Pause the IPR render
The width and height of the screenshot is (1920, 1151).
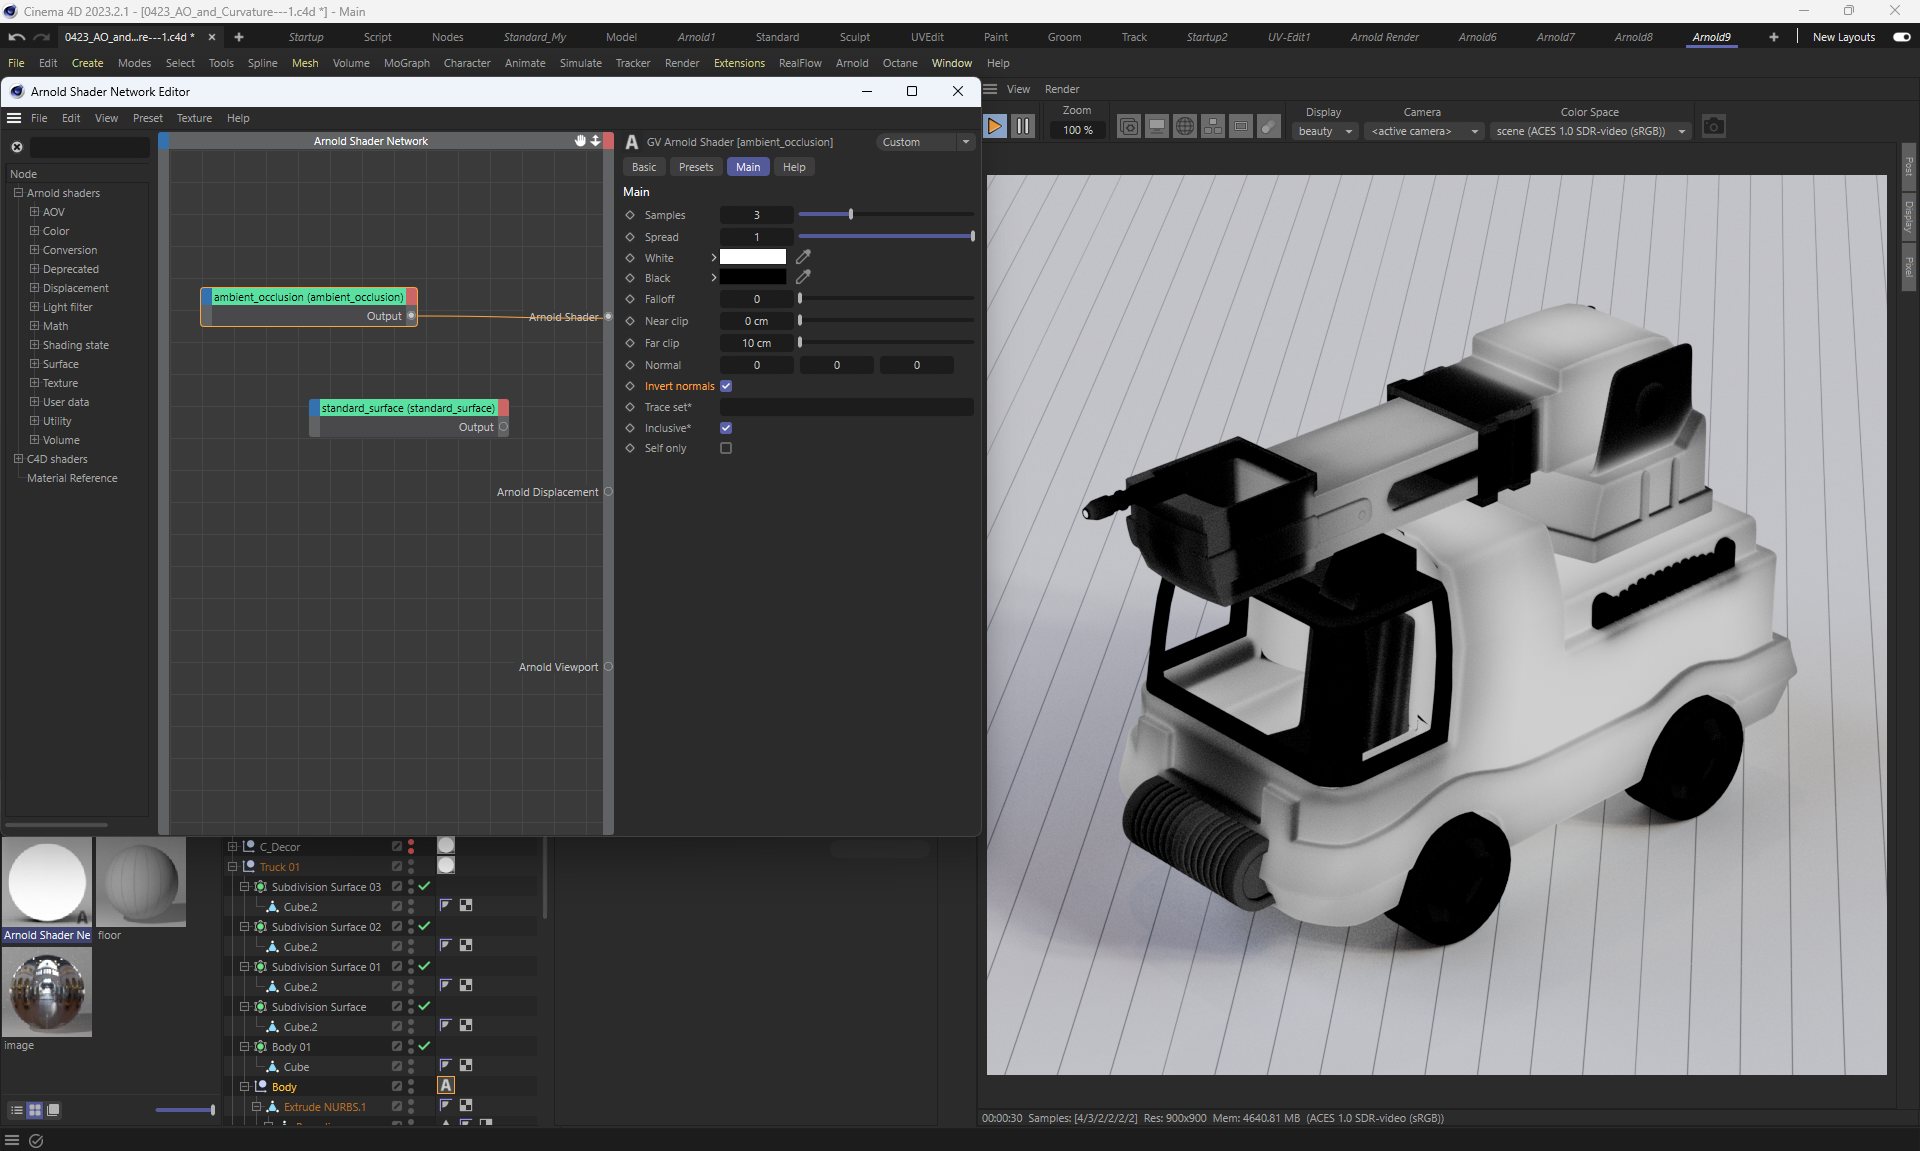click(x=1022, y=127)
